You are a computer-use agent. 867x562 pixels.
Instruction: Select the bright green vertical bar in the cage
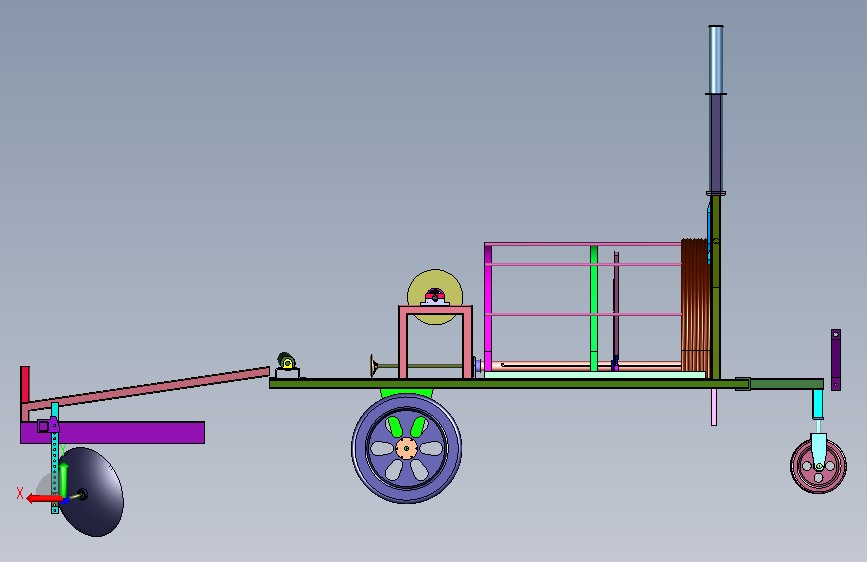(x=594, y=309)
